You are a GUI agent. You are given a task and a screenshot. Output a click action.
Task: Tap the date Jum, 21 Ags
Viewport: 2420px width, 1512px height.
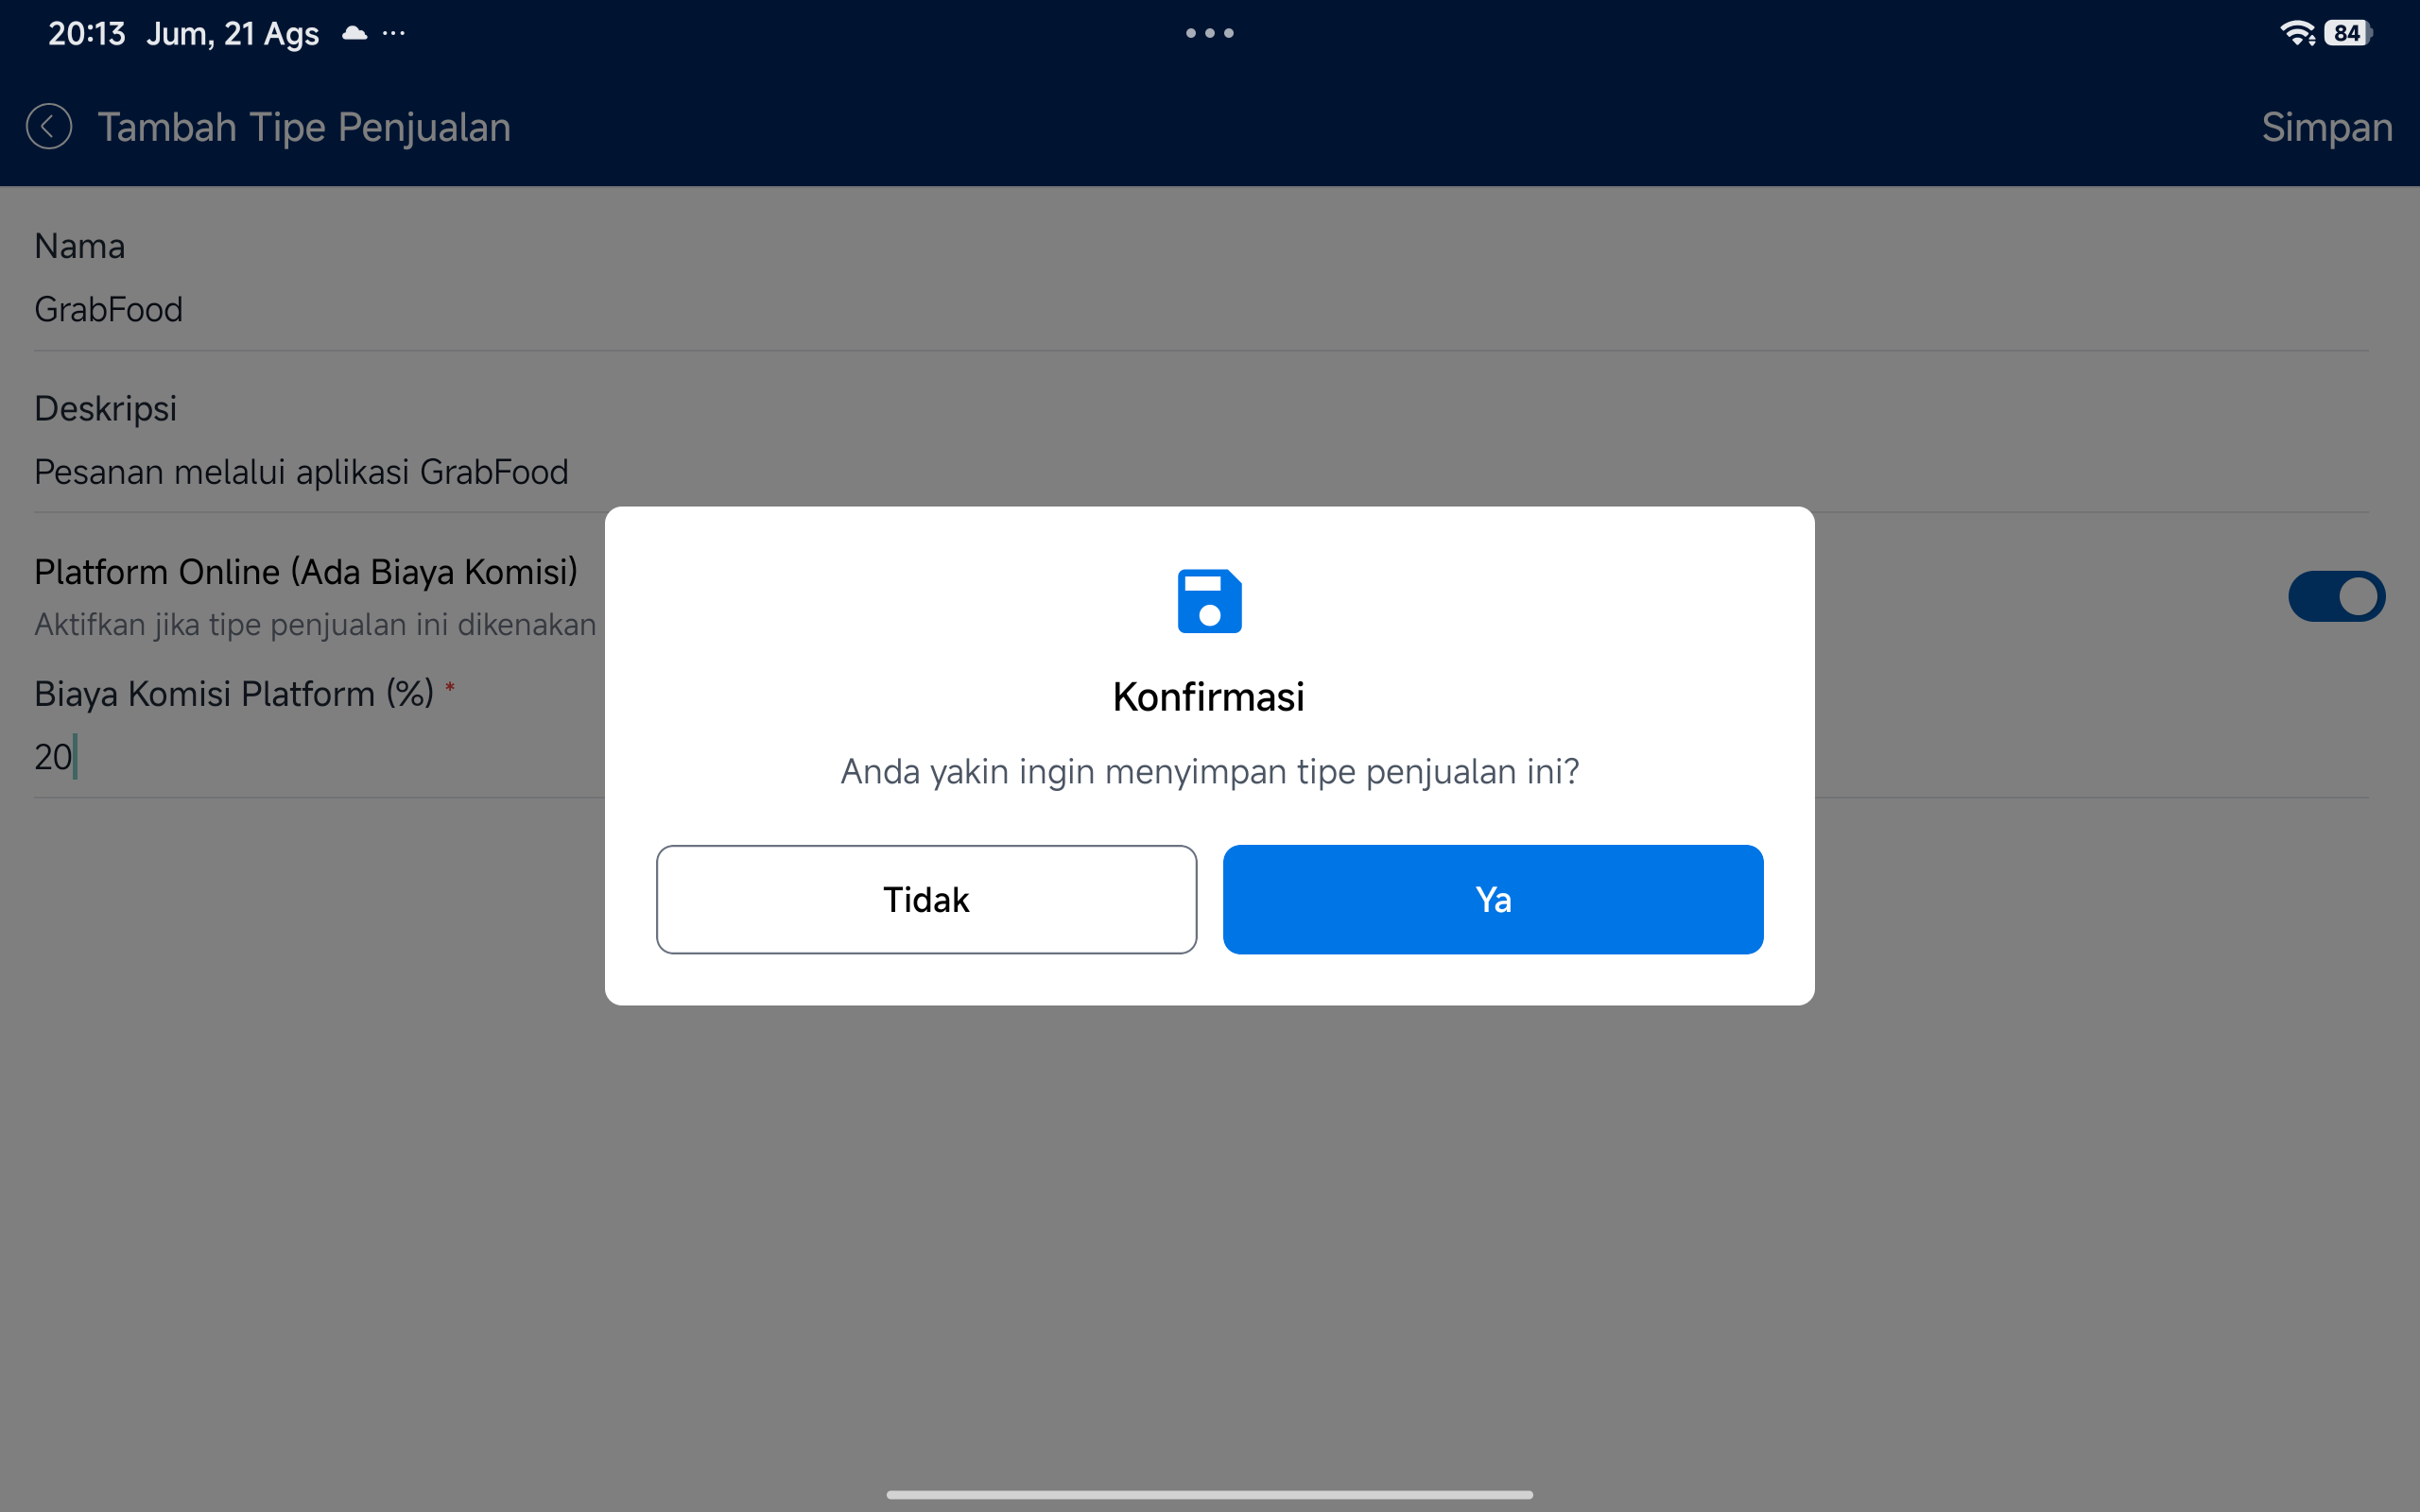[233, 33]
